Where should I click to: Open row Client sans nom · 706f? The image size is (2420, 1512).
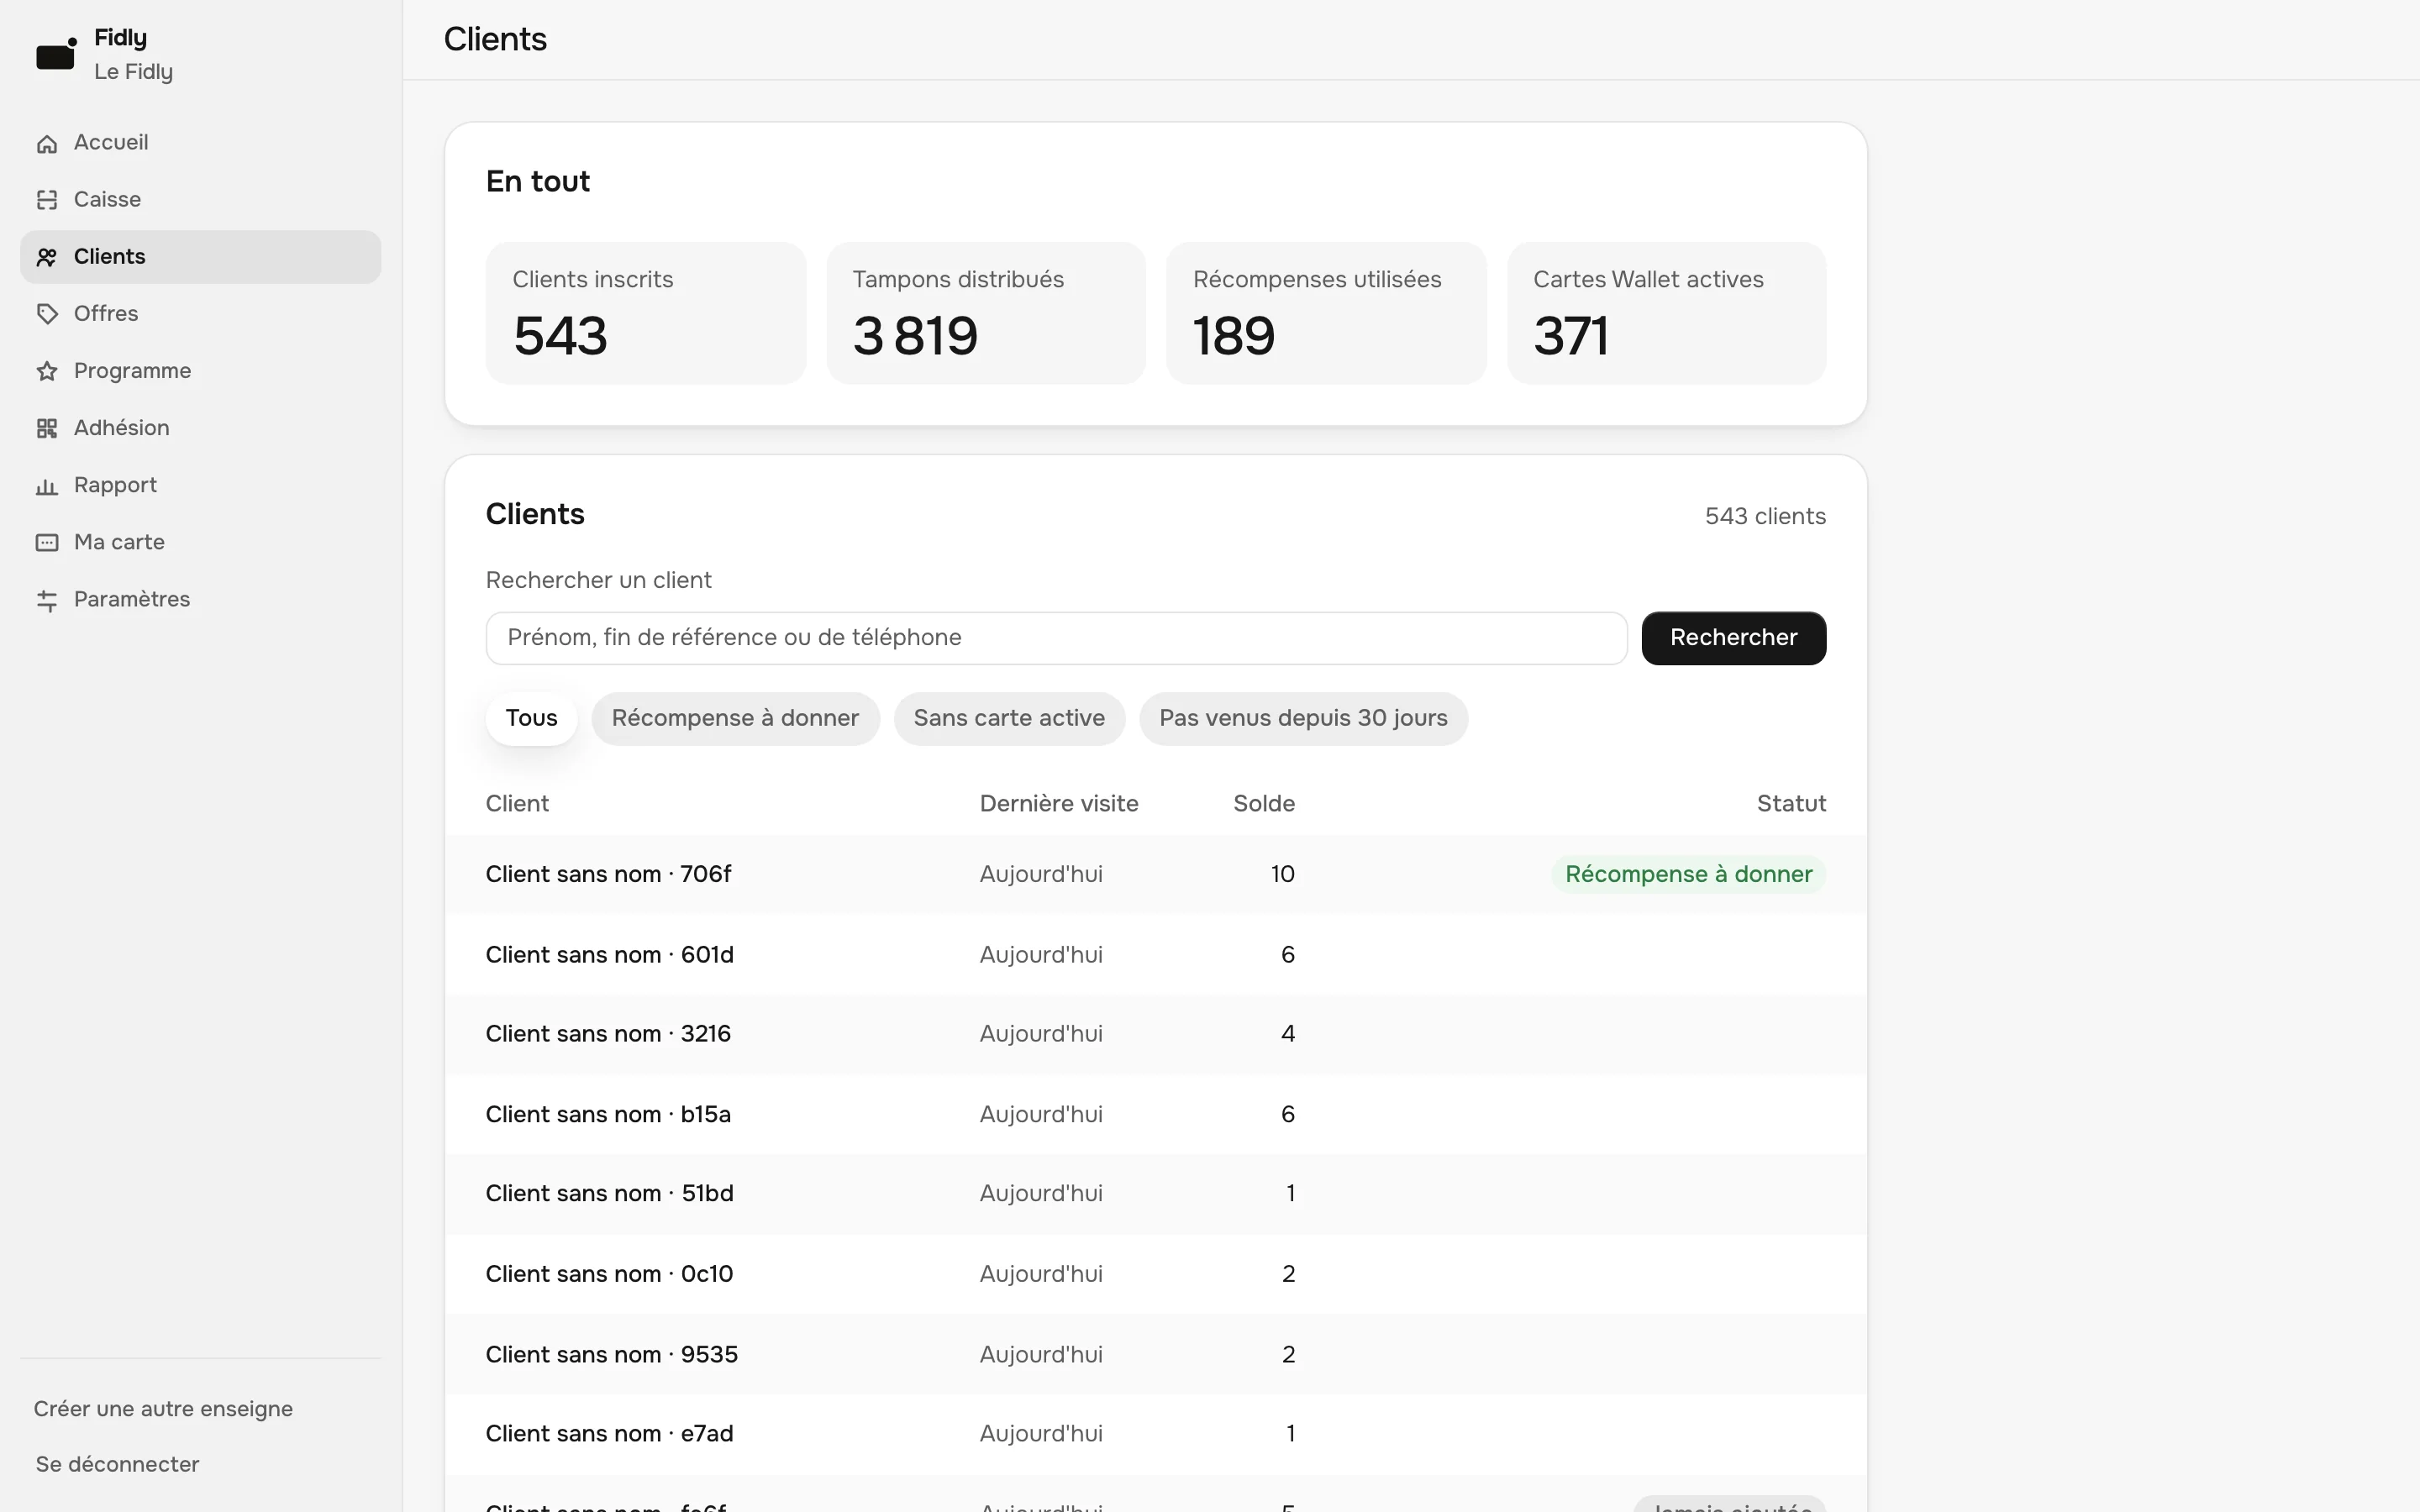point(1156,874)
